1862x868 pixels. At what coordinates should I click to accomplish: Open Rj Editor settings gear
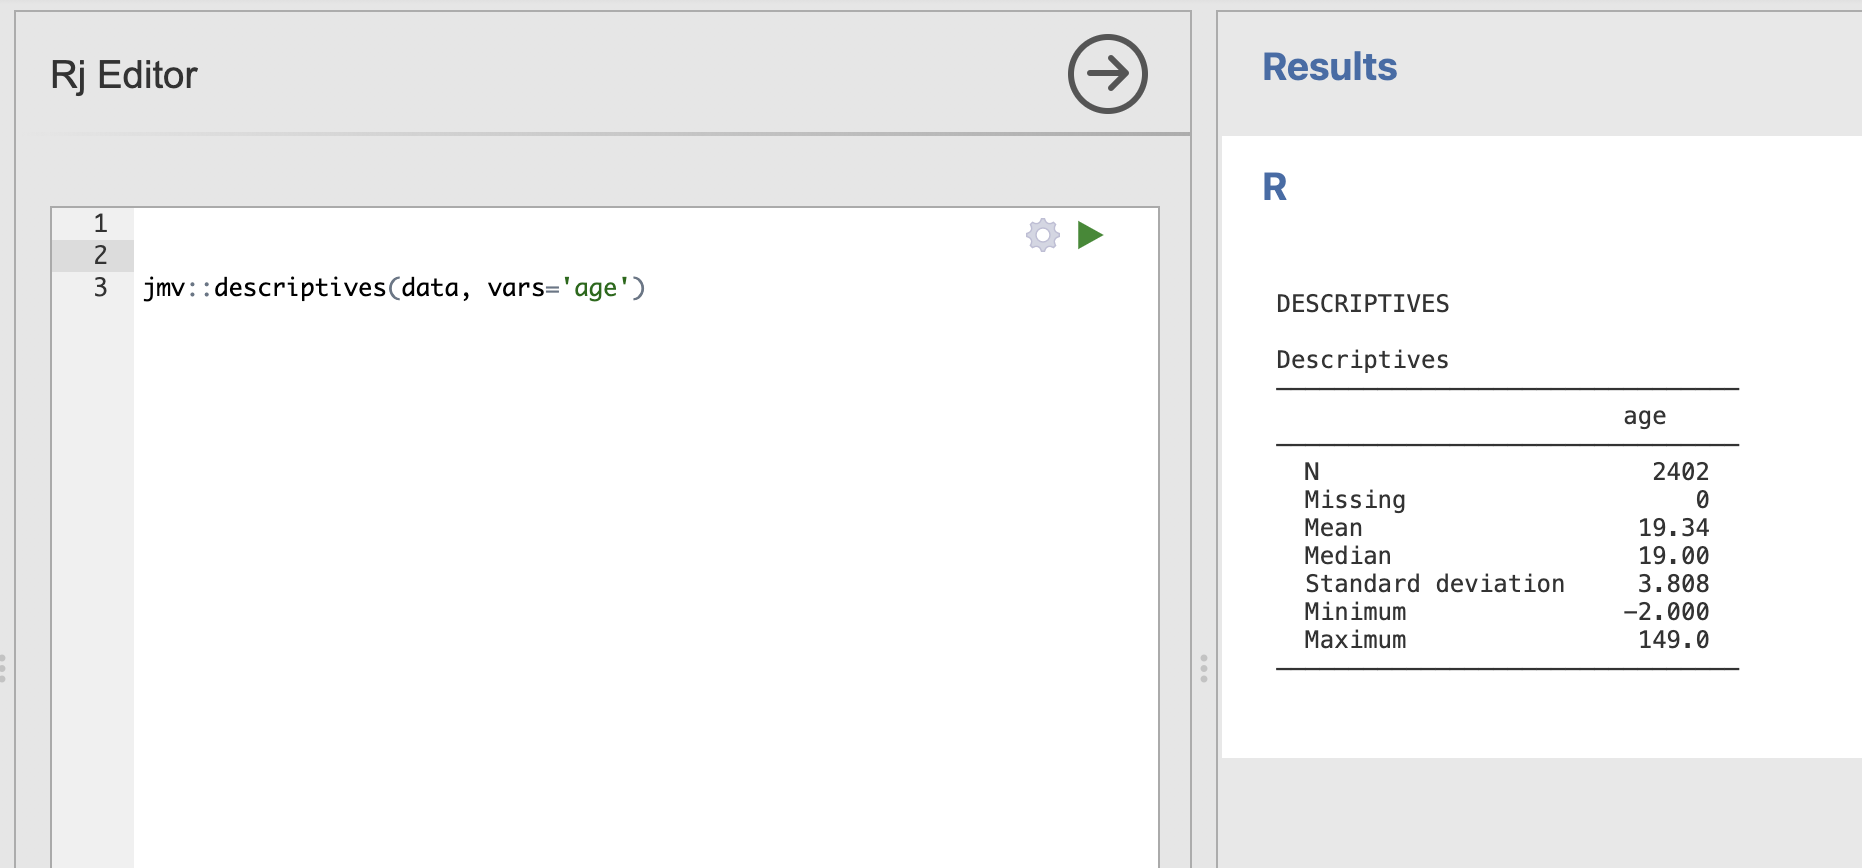click(x=1043, y=236)
